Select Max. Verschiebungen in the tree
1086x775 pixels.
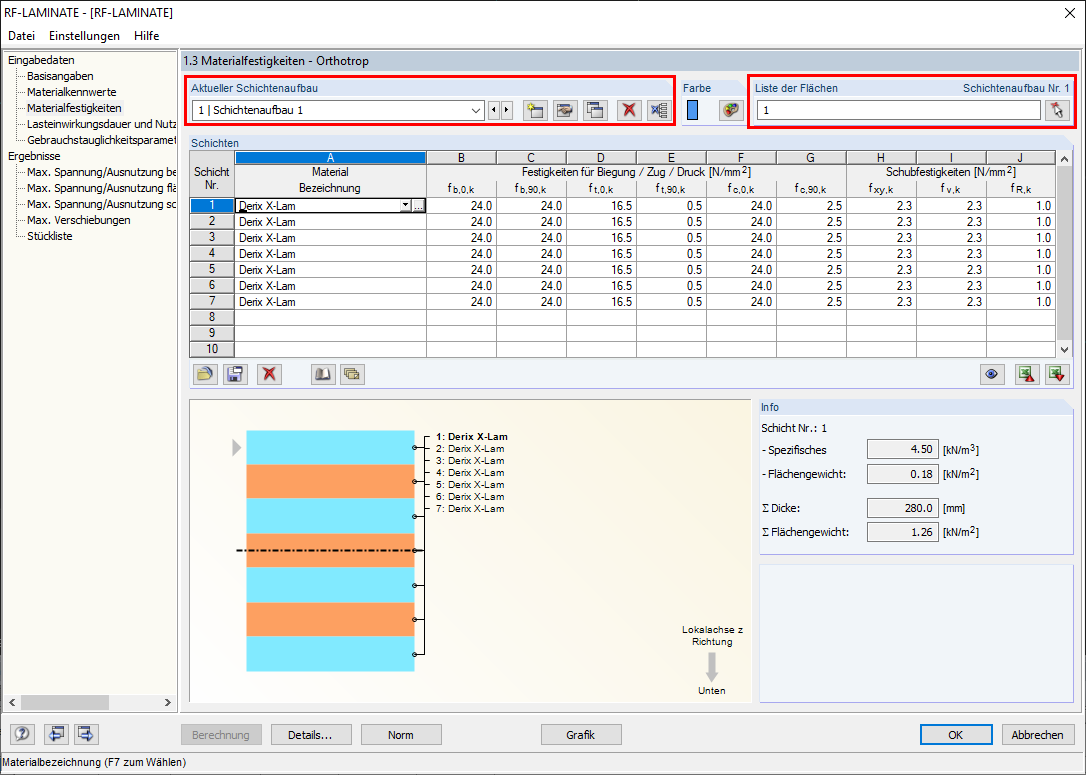point(78,220)
